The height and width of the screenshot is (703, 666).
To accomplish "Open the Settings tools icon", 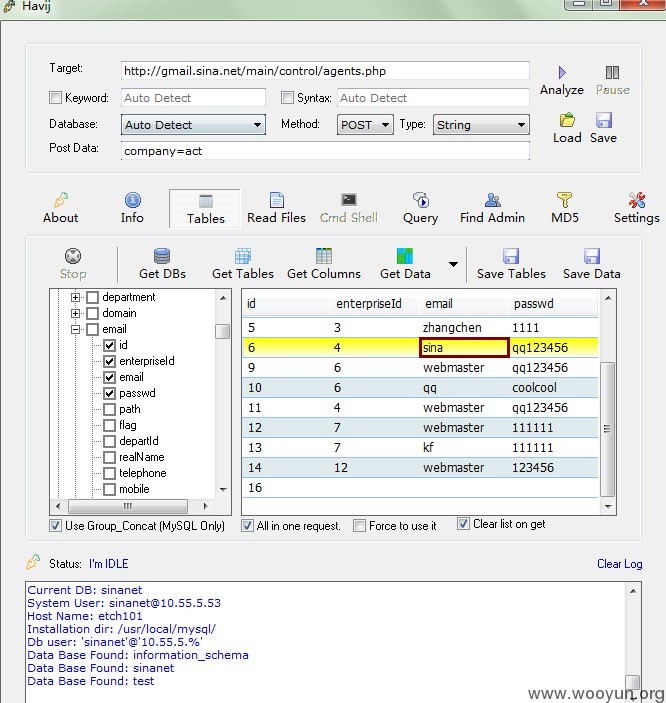I will 636,200.
